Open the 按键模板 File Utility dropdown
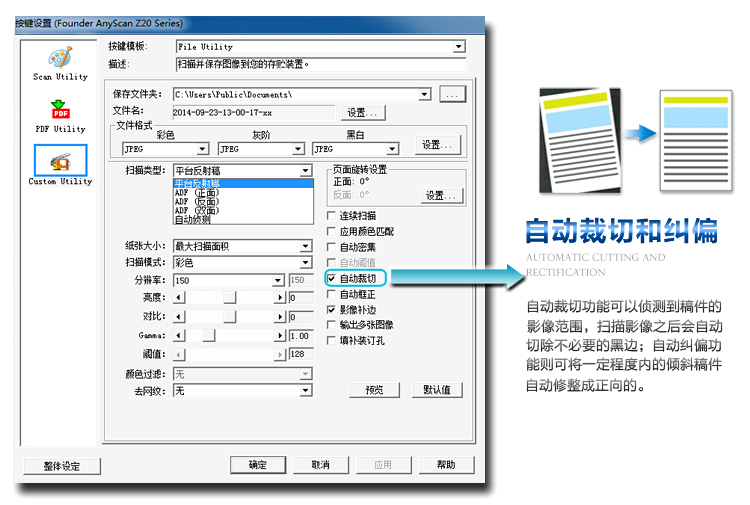 (x=459, y=47)
